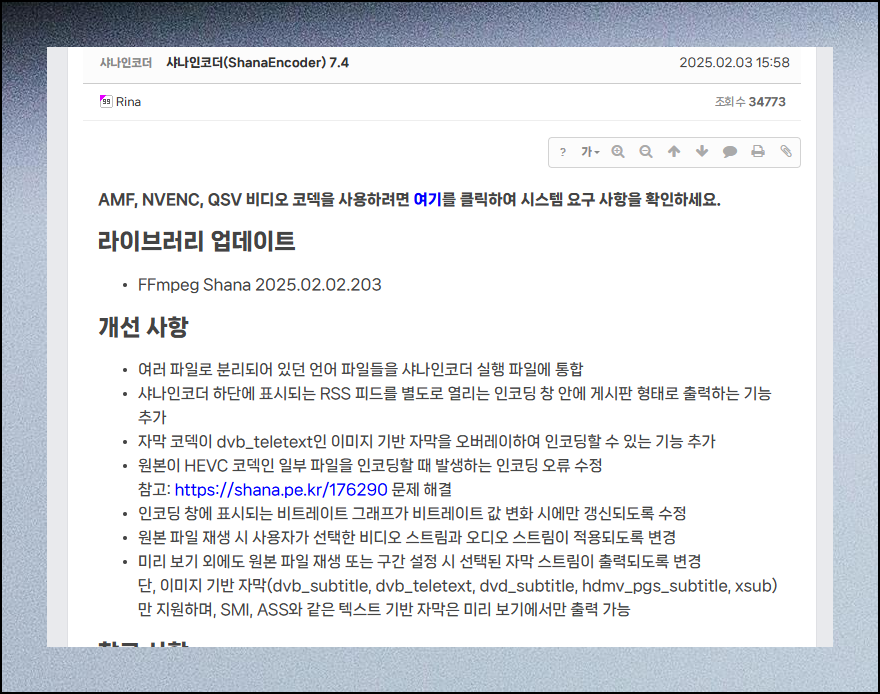Viewport: 880px width, 694px height.
Task: Click the HEVC 코덱 인코딩 오류 bullet
Action: coord(370,466)
